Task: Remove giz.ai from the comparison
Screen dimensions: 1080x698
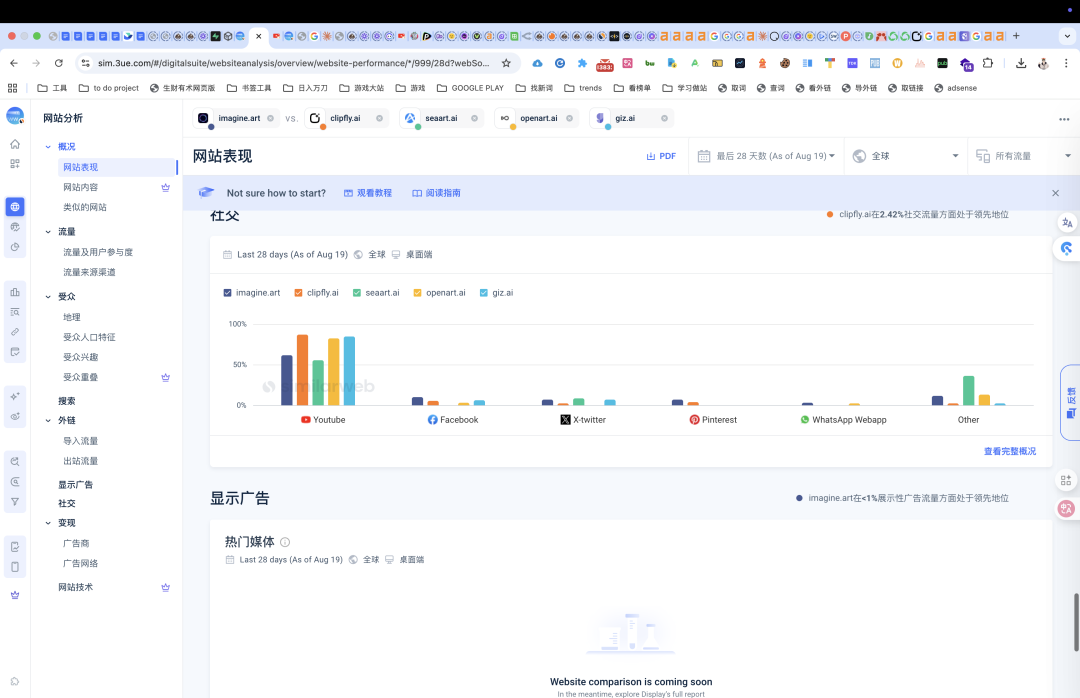Action: click(664, 119)
